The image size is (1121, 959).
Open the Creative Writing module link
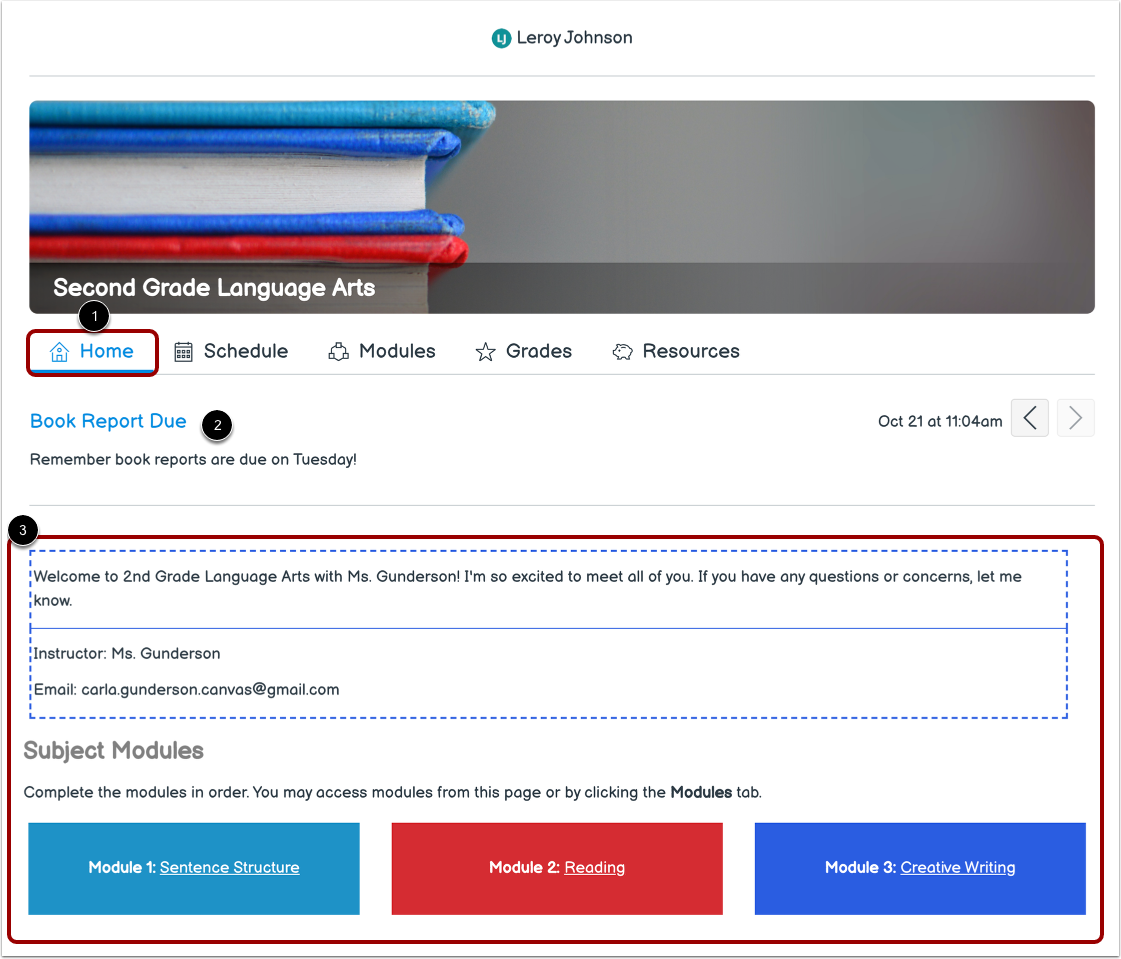(957, 867)
